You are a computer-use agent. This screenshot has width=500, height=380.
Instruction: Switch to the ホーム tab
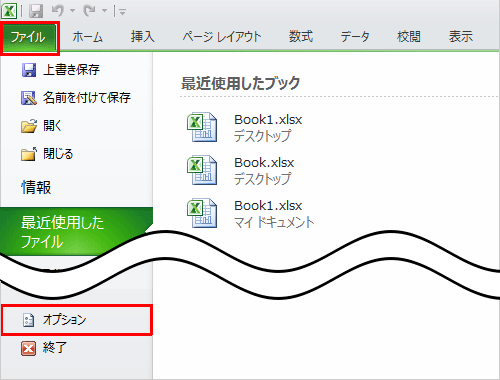click(x=87, y=36)
